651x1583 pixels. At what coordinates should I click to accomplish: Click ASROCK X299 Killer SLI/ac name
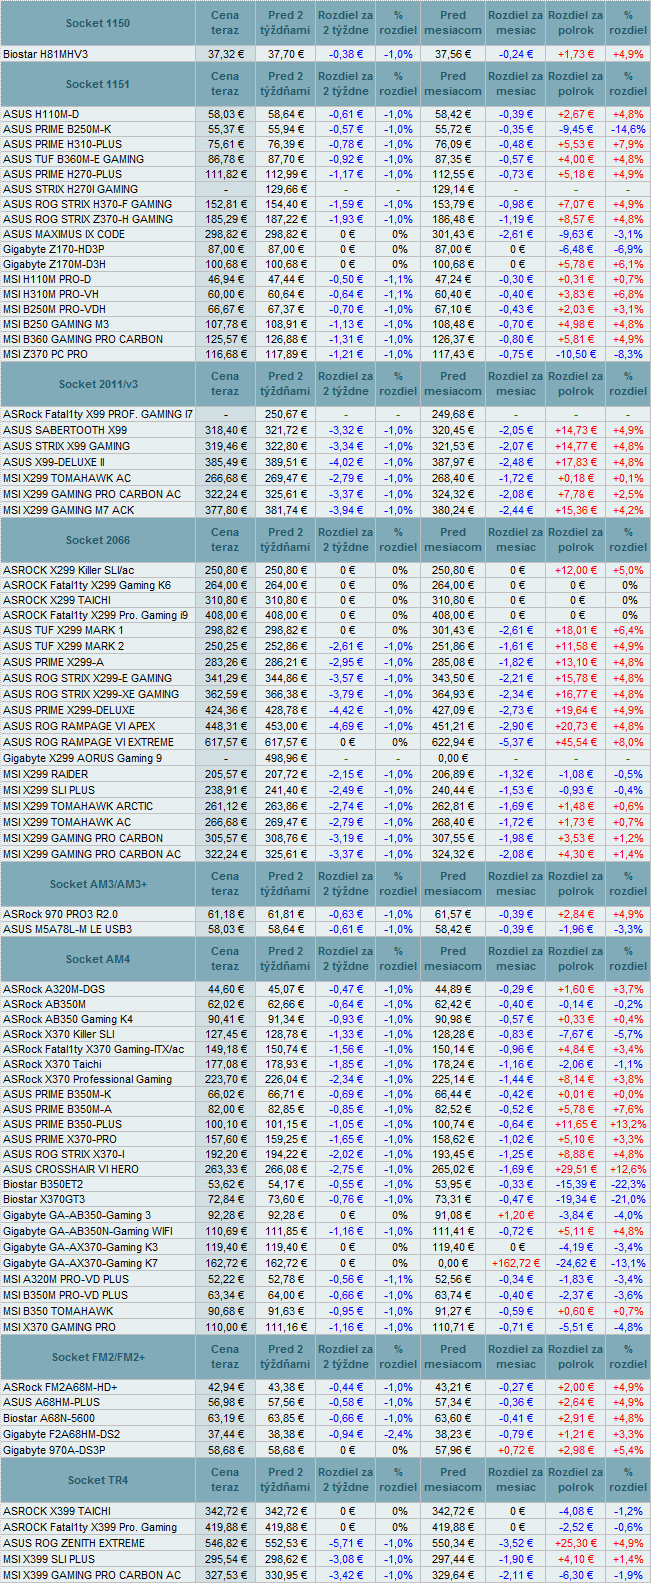point(69,570)
